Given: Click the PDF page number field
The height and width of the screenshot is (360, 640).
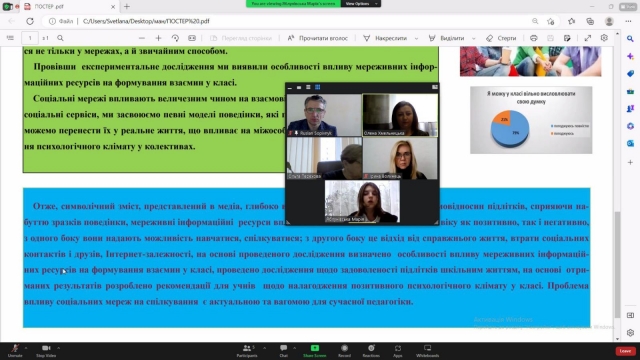Looking at the screenshot, I should [30, 38].
